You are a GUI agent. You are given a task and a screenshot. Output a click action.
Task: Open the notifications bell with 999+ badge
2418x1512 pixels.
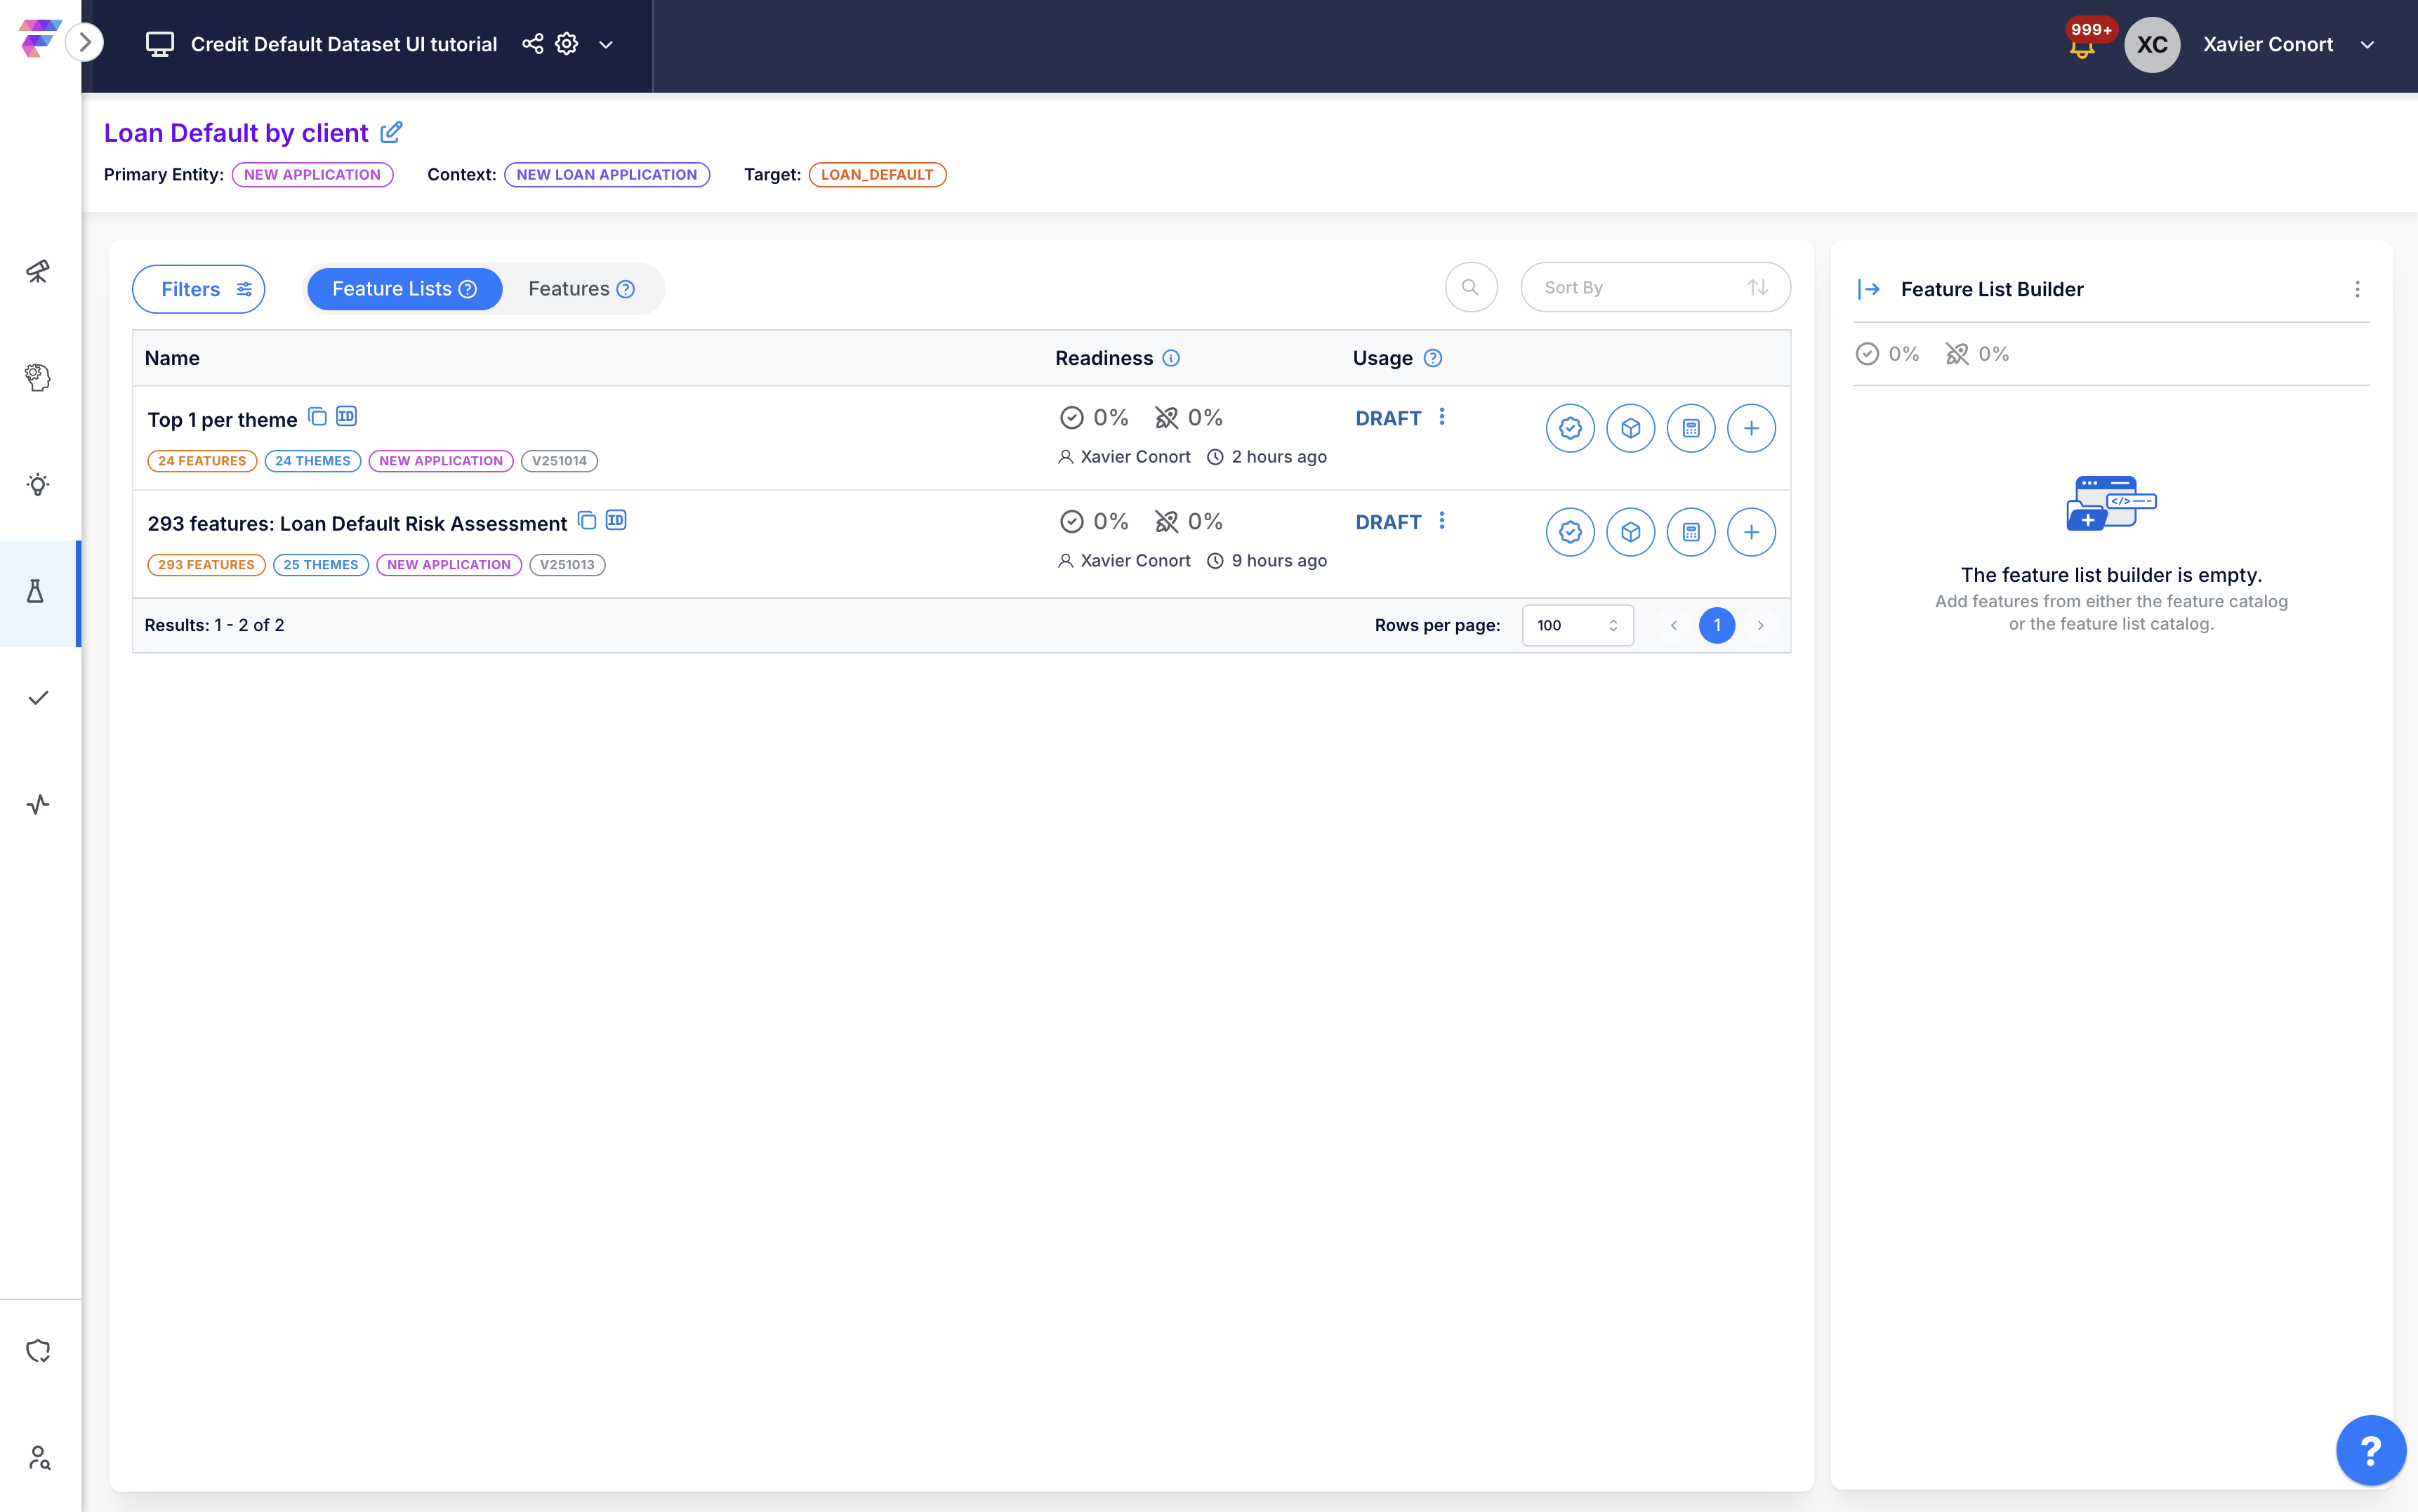2082,47
